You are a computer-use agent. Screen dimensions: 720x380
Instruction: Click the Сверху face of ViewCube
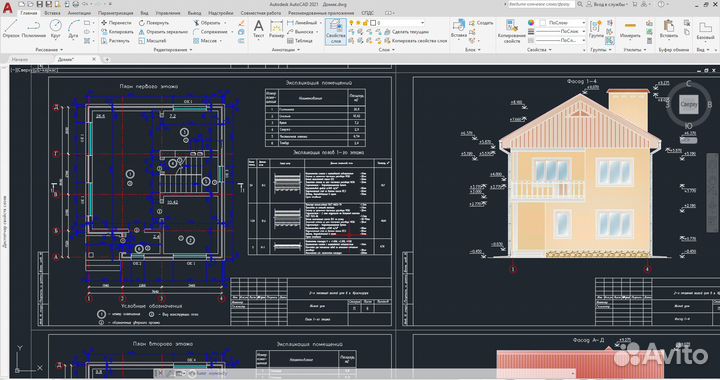tap(688, 105)
